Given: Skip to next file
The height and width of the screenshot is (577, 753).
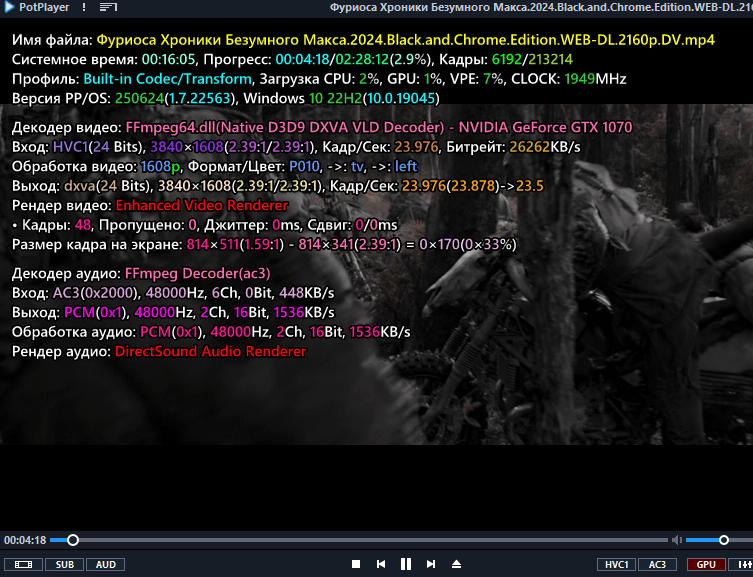Looking at the screenshot, I should pyautogui.click(x=431, y=565).
